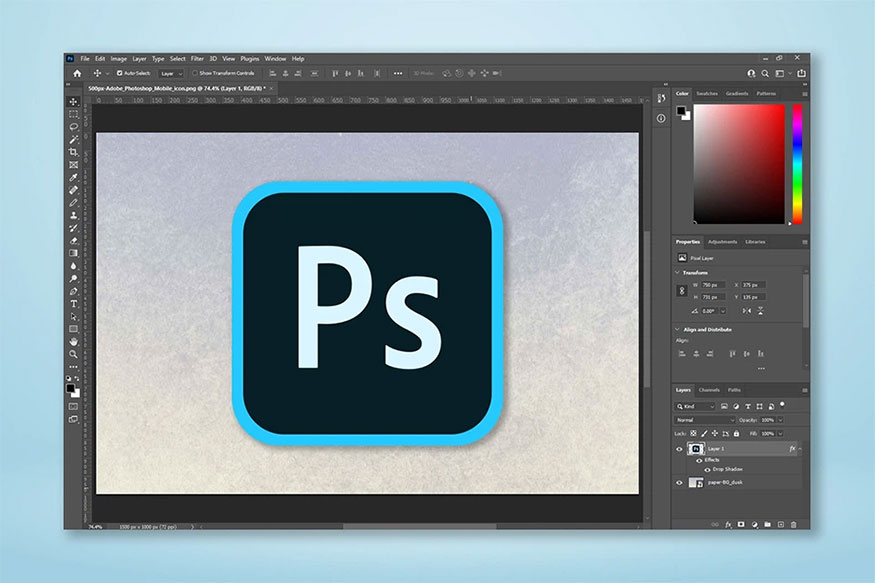Screen dimensions: 875x583
Task: Toggle the layer filter on/off switch
Action: coord(782,404)
